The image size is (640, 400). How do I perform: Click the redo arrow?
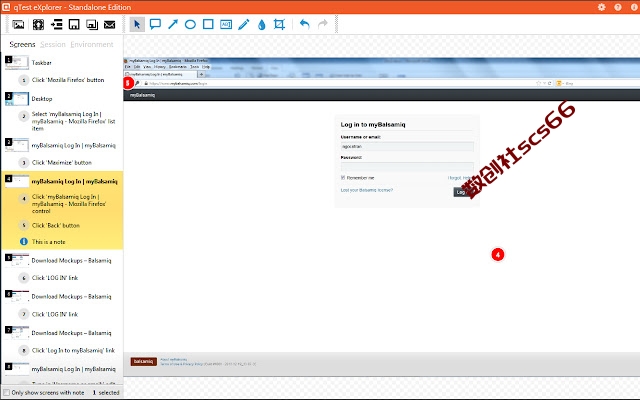[x=322, y=24]
